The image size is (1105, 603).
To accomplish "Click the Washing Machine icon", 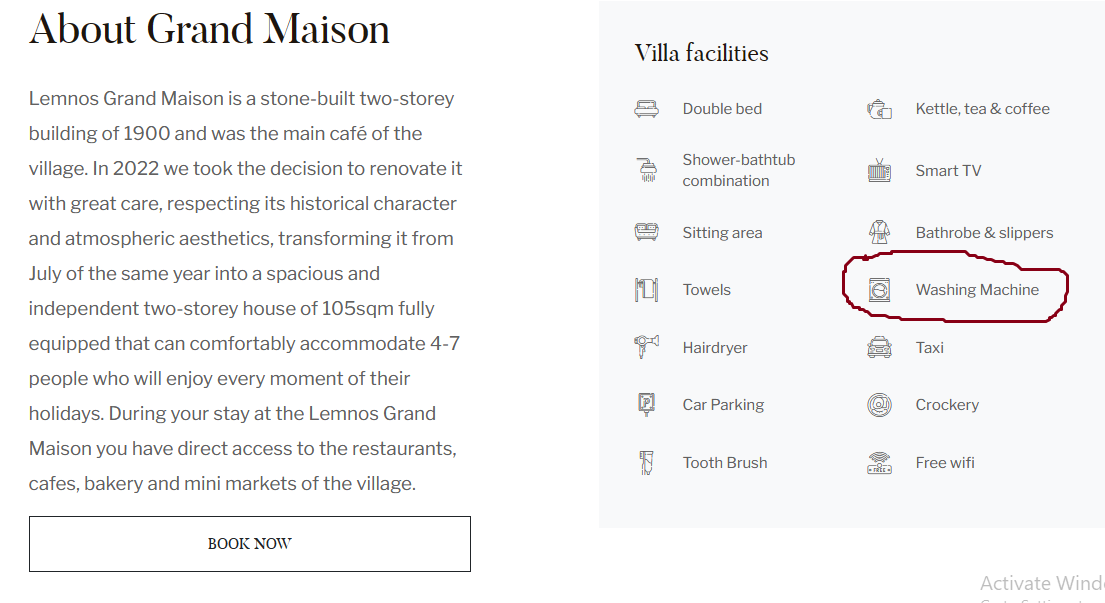I will pos(879,290).
